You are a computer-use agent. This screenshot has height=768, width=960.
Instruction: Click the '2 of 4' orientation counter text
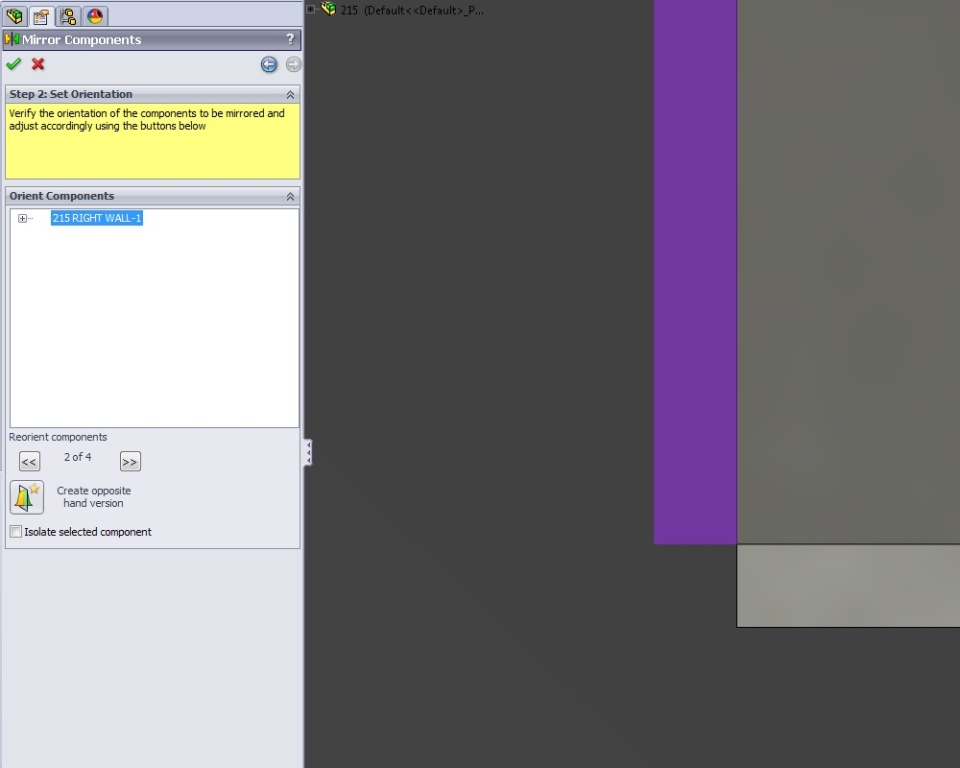pyautogui.click(x=78, y=457)
